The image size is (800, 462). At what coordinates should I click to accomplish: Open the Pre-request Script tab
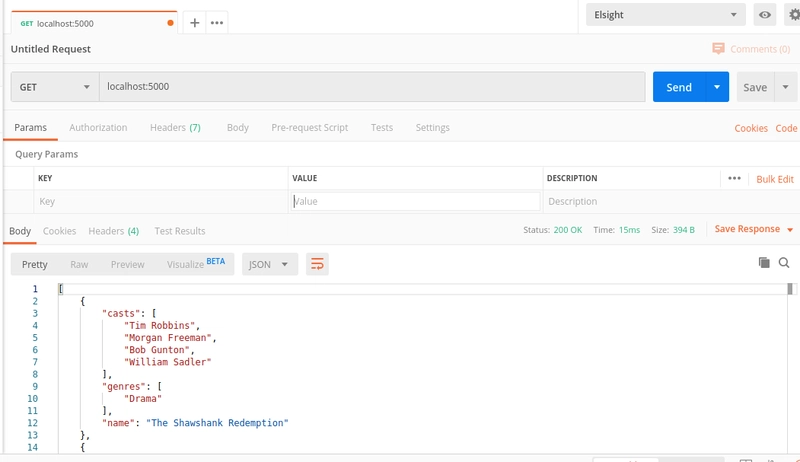(x=310, y=127)
